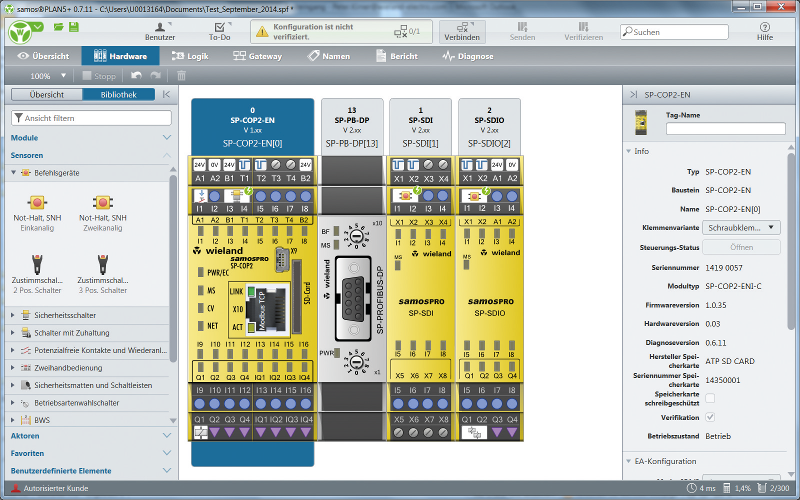The width and height of the screenshot is (800, 500).
Task: Open the Hilfe help menu
Action: click(x=765, y=32)
